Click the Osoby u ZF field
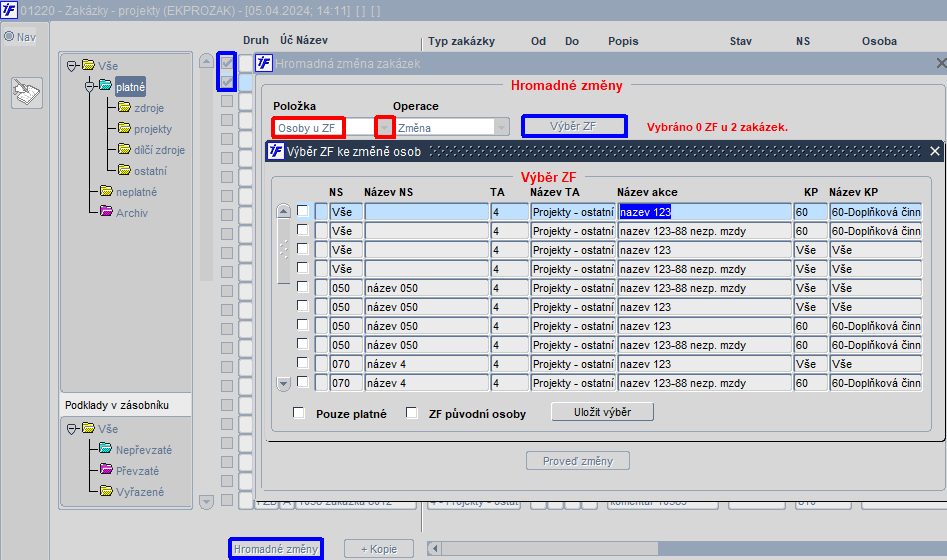Screen dimensions: 947x560 pyautogui.click(x=309, y=127)
